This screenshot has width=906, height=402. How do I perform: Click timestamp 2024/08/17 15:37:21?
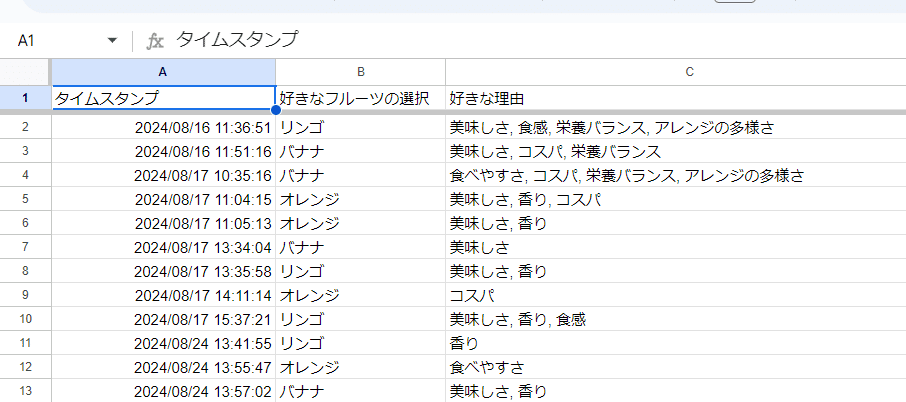click(164, 319)
